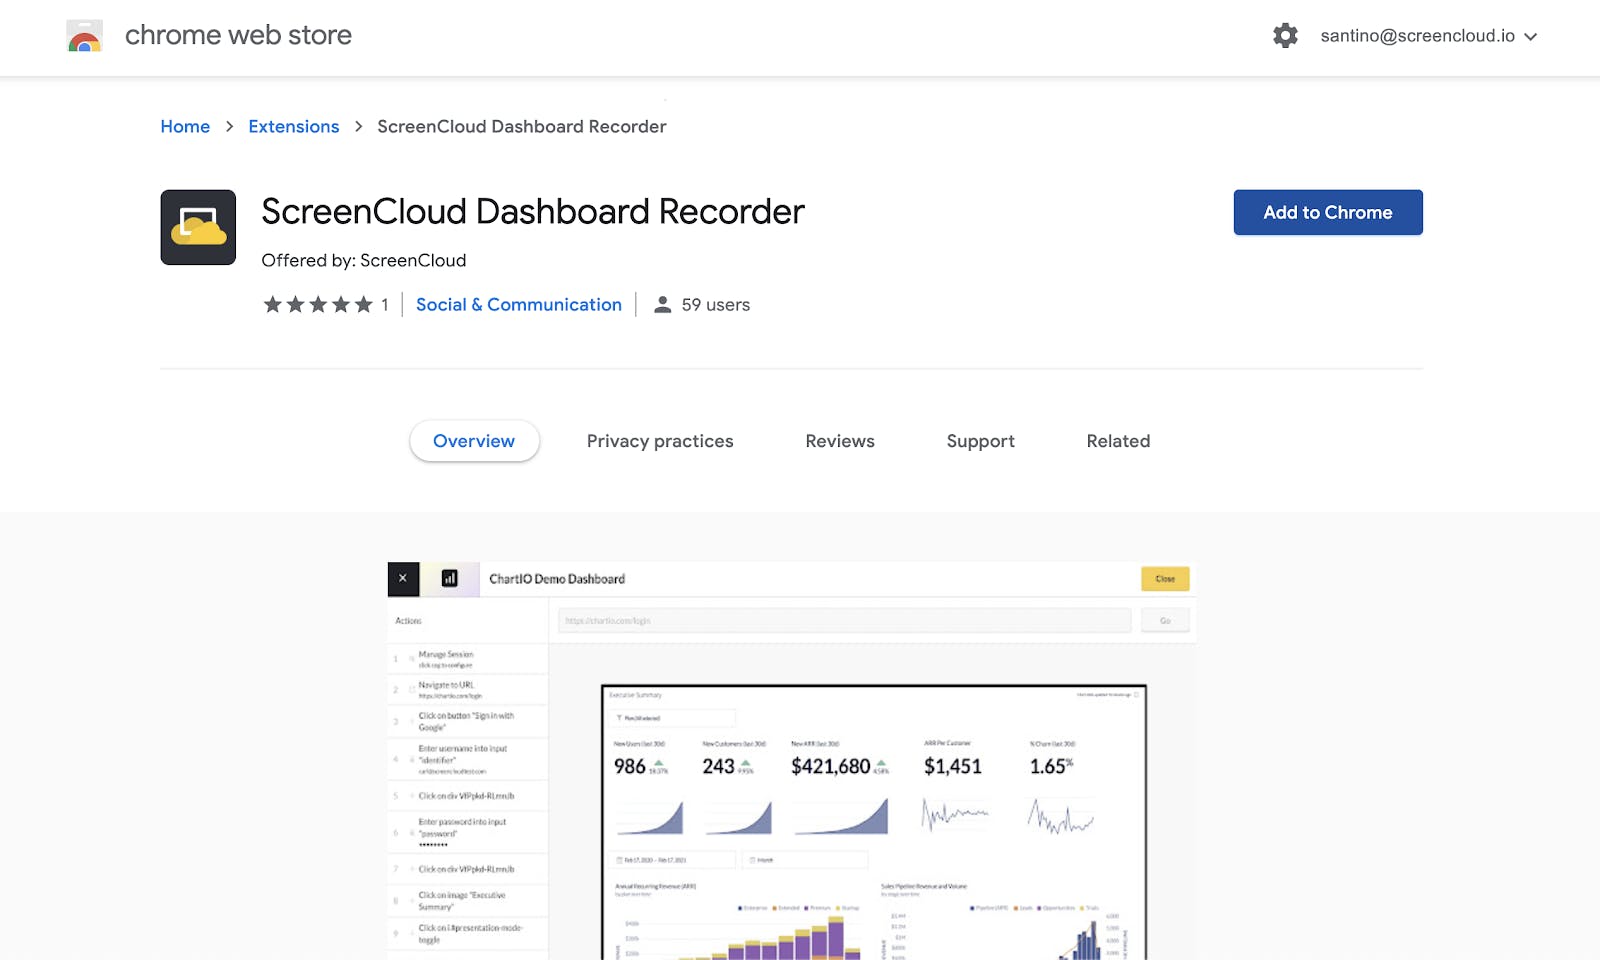Select the Overview tab
The height and width of the screenshot is (960, 1600).
click(474, 441)
